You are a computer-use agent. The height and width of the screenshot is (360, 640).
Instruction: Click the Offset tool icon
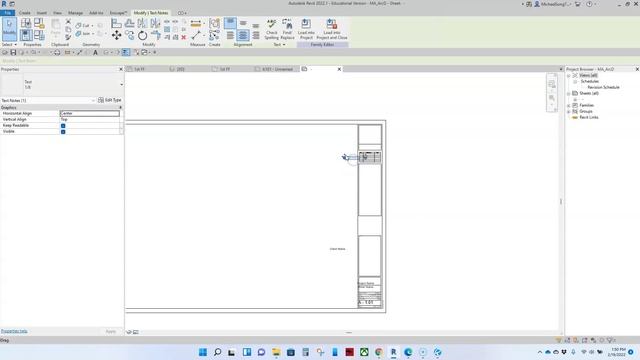point(129,23)
